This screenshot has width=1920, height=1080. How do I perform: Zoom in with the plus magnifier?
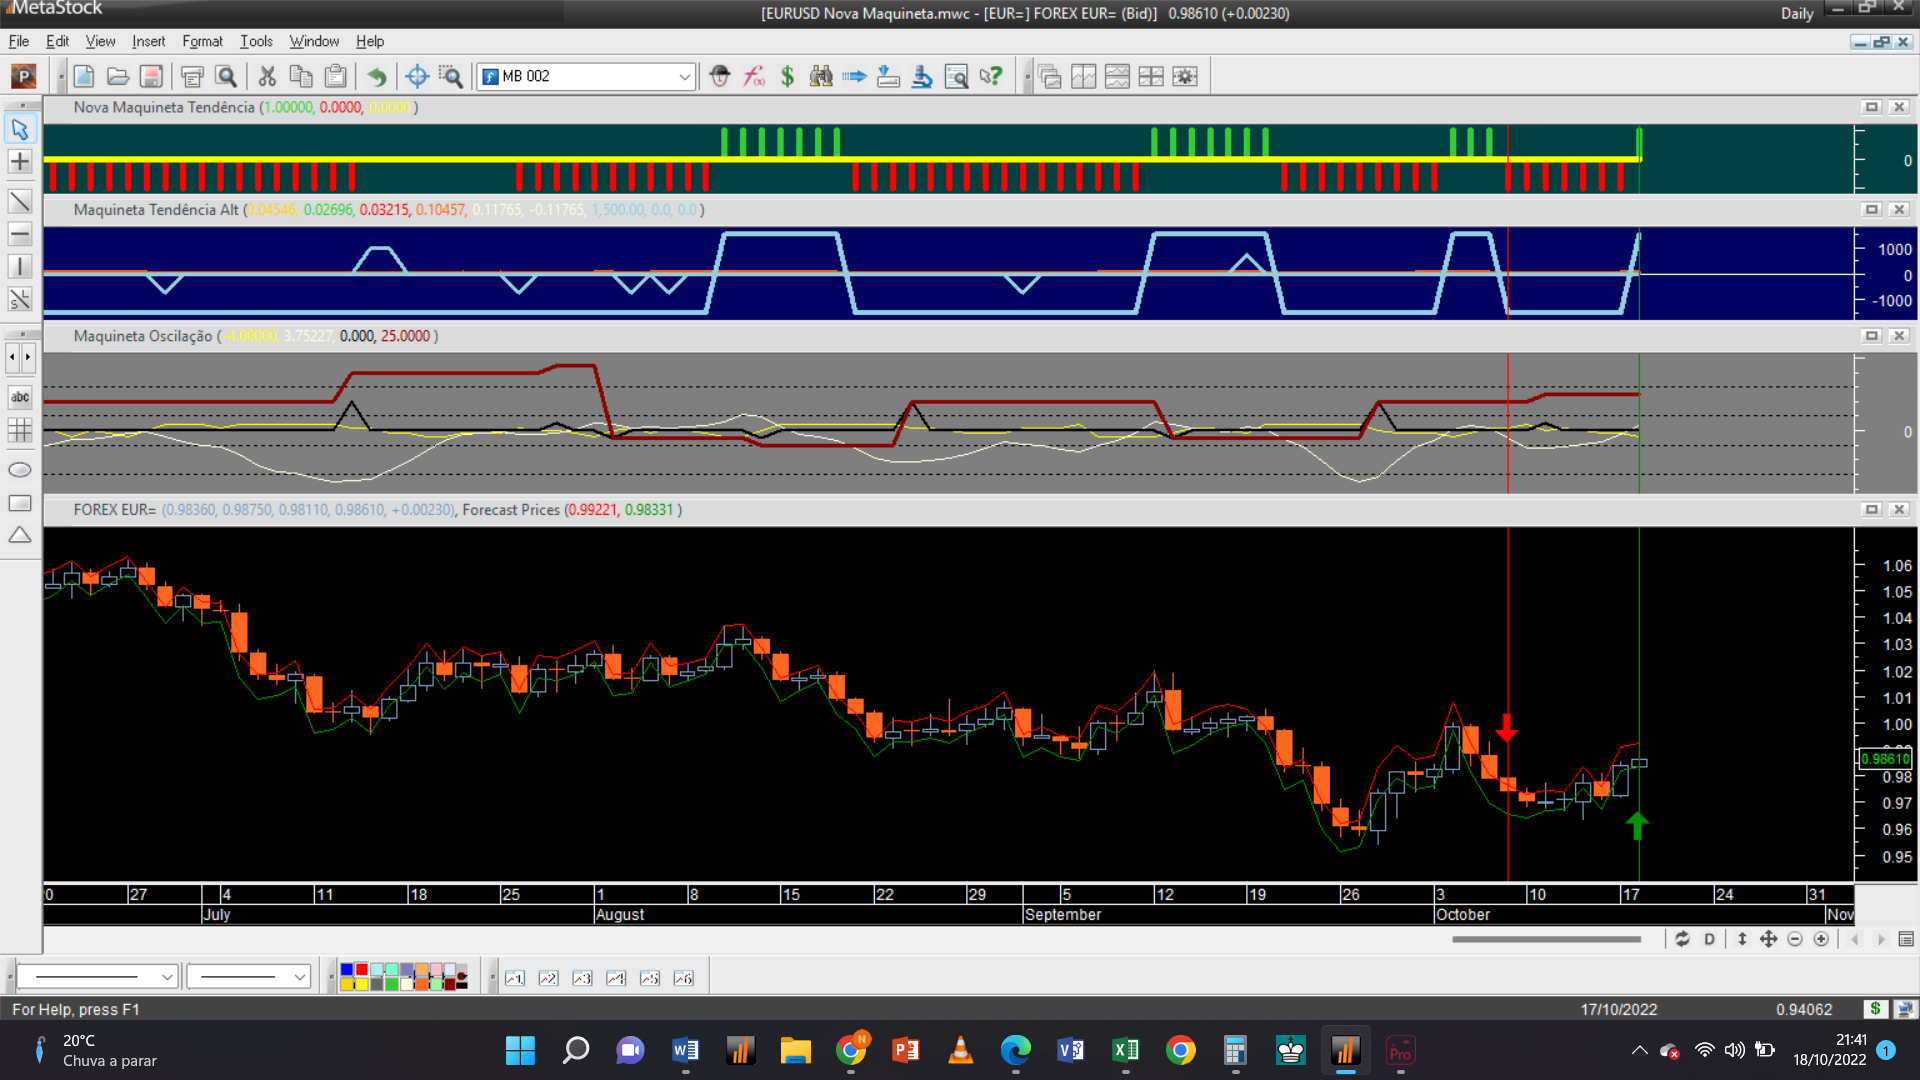pos(1821,939)
